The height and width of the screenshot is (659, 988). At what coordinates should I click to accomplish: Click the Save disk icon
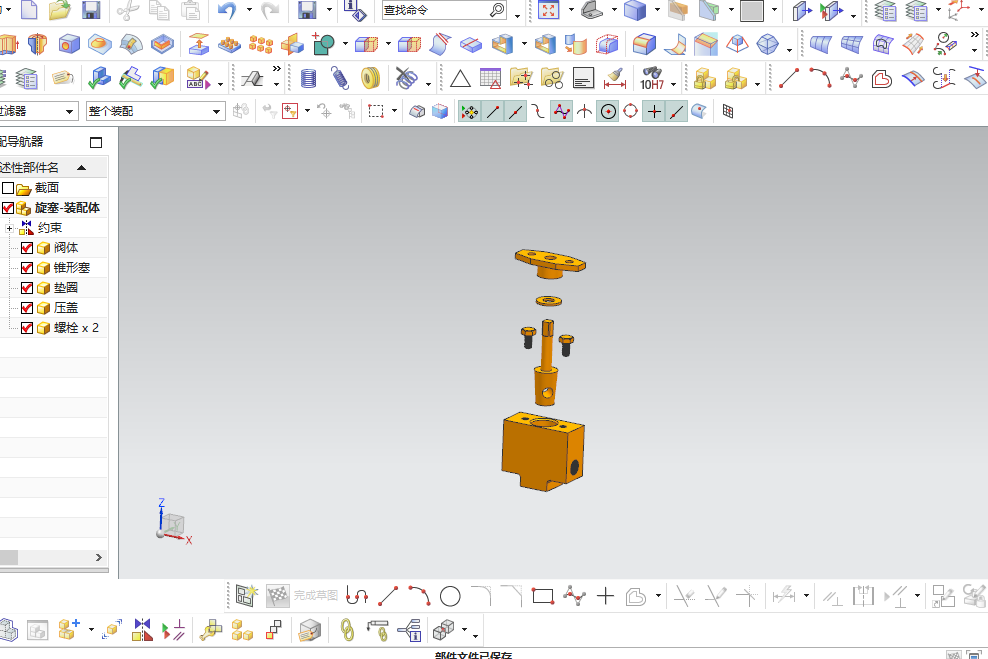[91, 9]
